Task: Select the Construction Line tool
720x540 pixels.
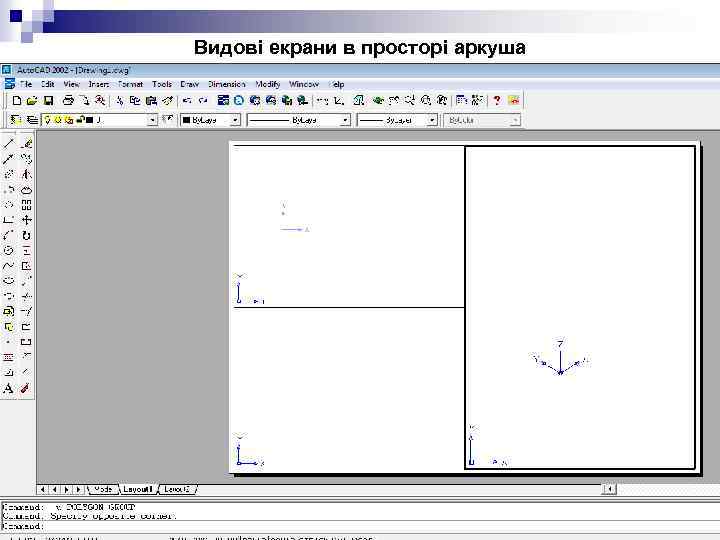Action: point(9,159)
